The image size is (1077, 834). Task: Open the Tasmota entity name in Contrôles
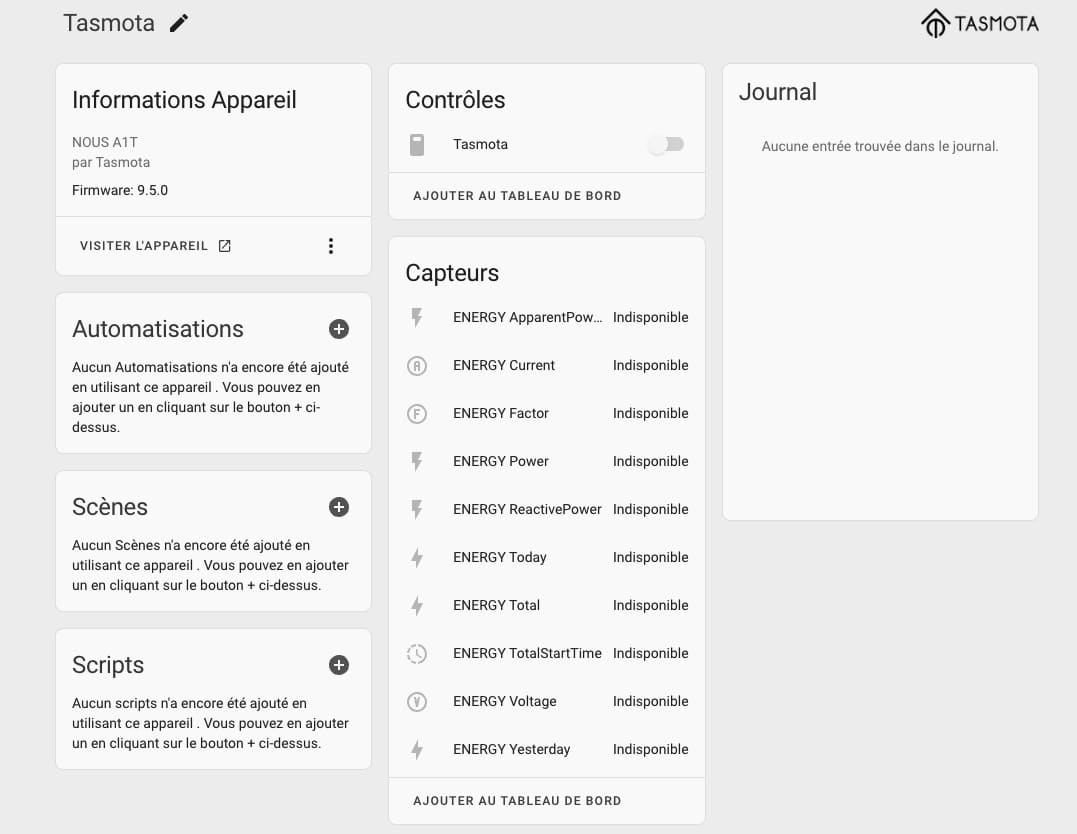coord(480,144)
